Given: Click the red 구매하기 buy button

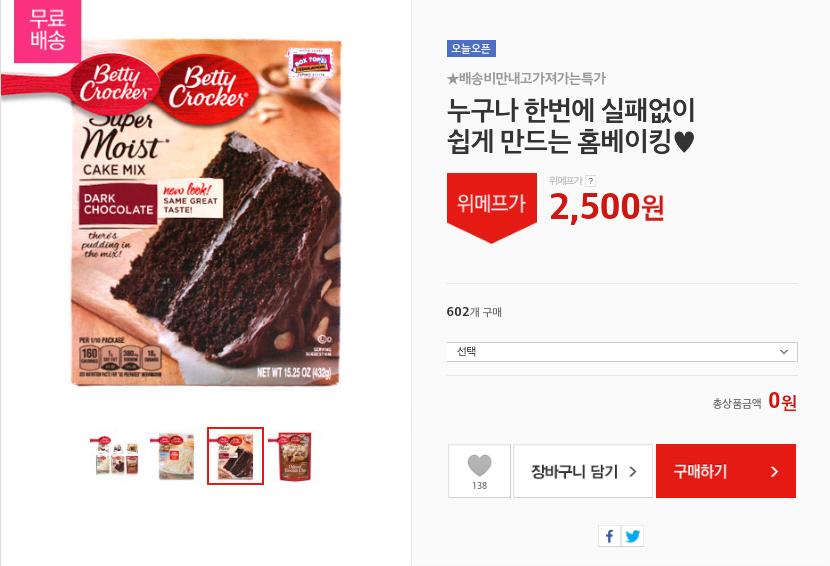Looking at the screenshot, I should tap(726, 471).
